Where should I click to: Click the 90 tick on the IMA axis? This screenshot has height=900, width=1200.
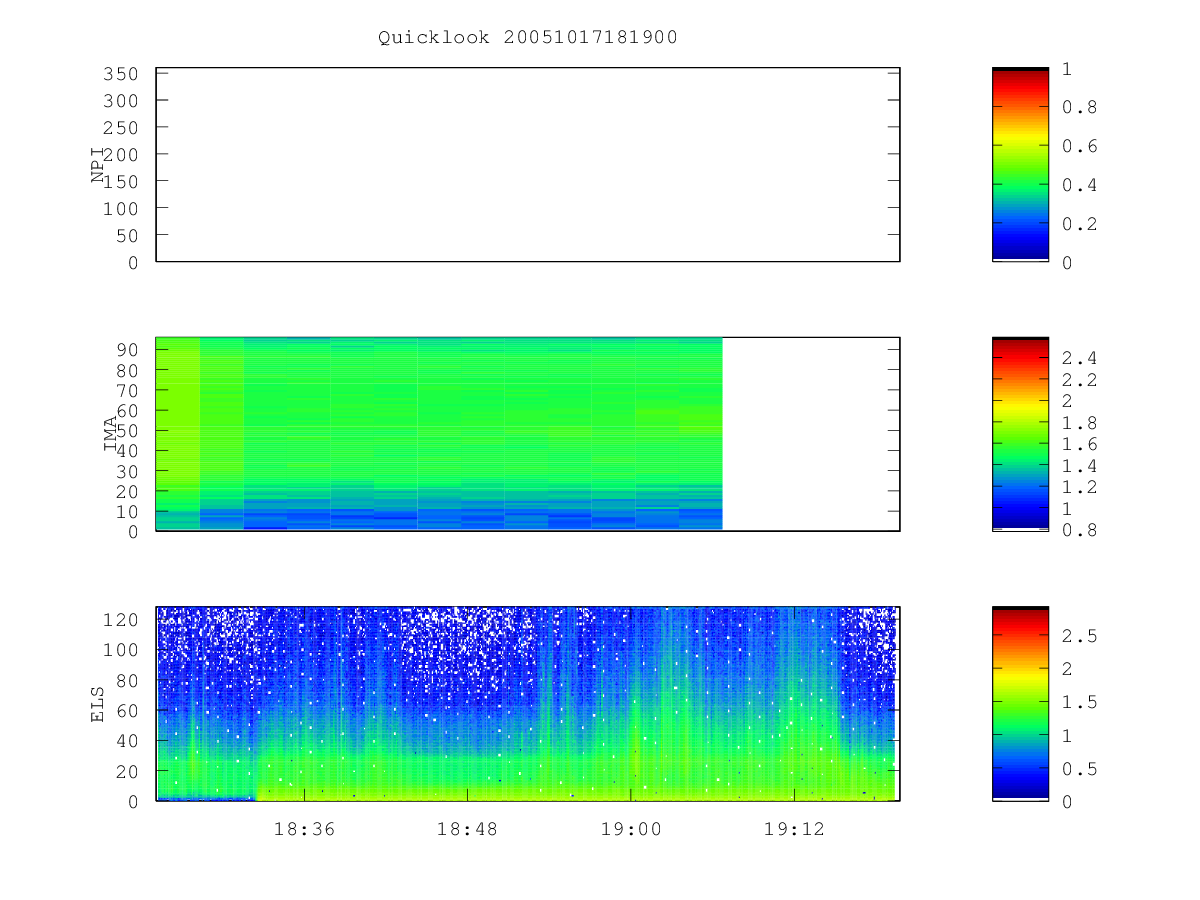130,349
